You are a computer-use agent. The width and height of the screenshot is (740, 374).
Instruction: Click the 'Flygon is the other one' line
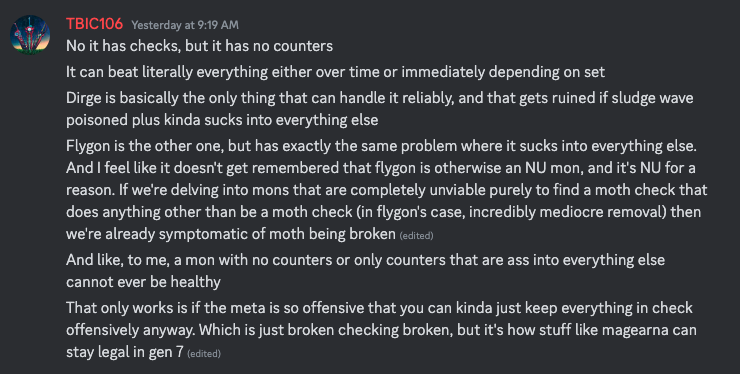coord(381,146)
